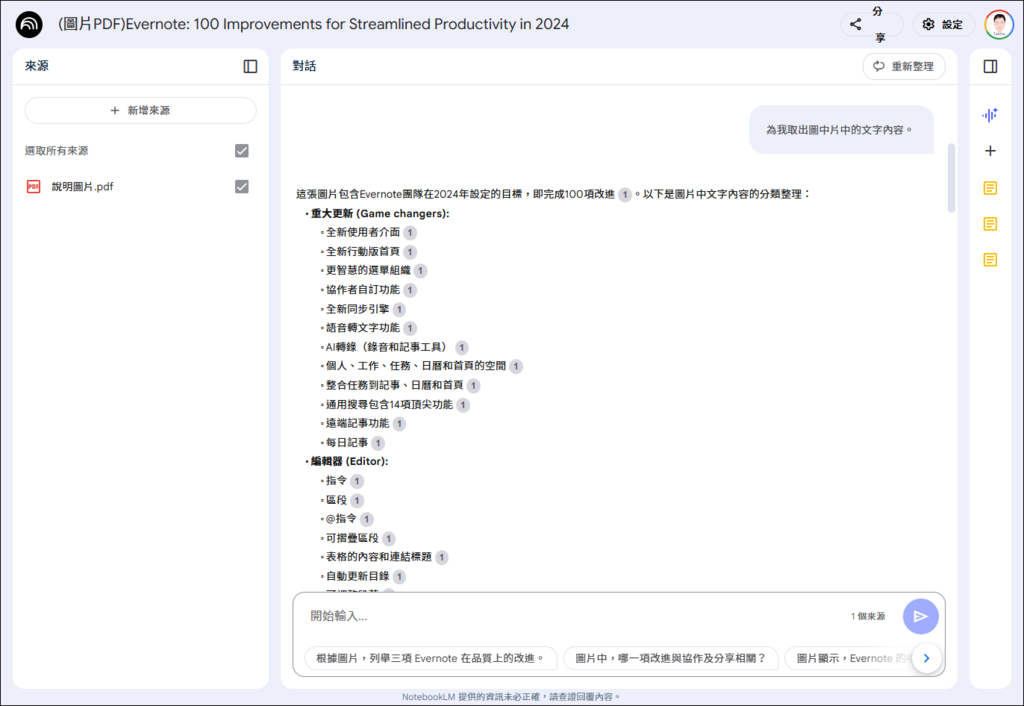Open citation 1 next to 全新使用者介面
This screenshot has width=1024, height=706.
409,233
